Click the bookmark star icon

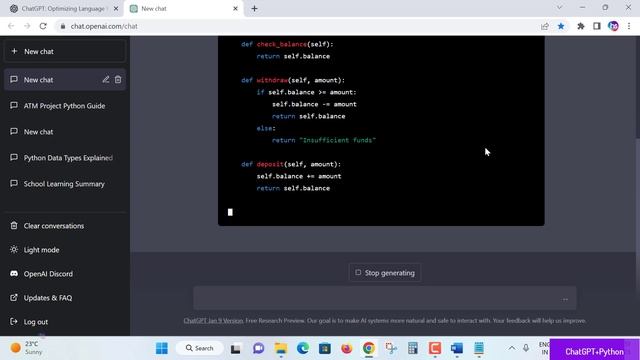coord(561,26)
